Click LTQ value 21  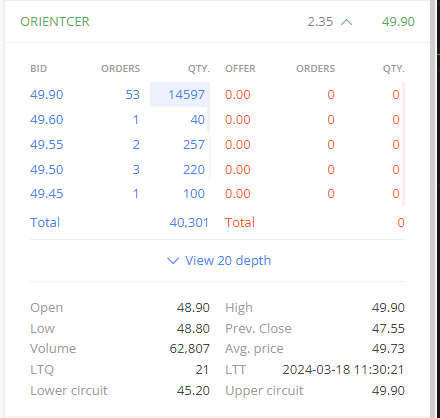(x=202, y=370)
